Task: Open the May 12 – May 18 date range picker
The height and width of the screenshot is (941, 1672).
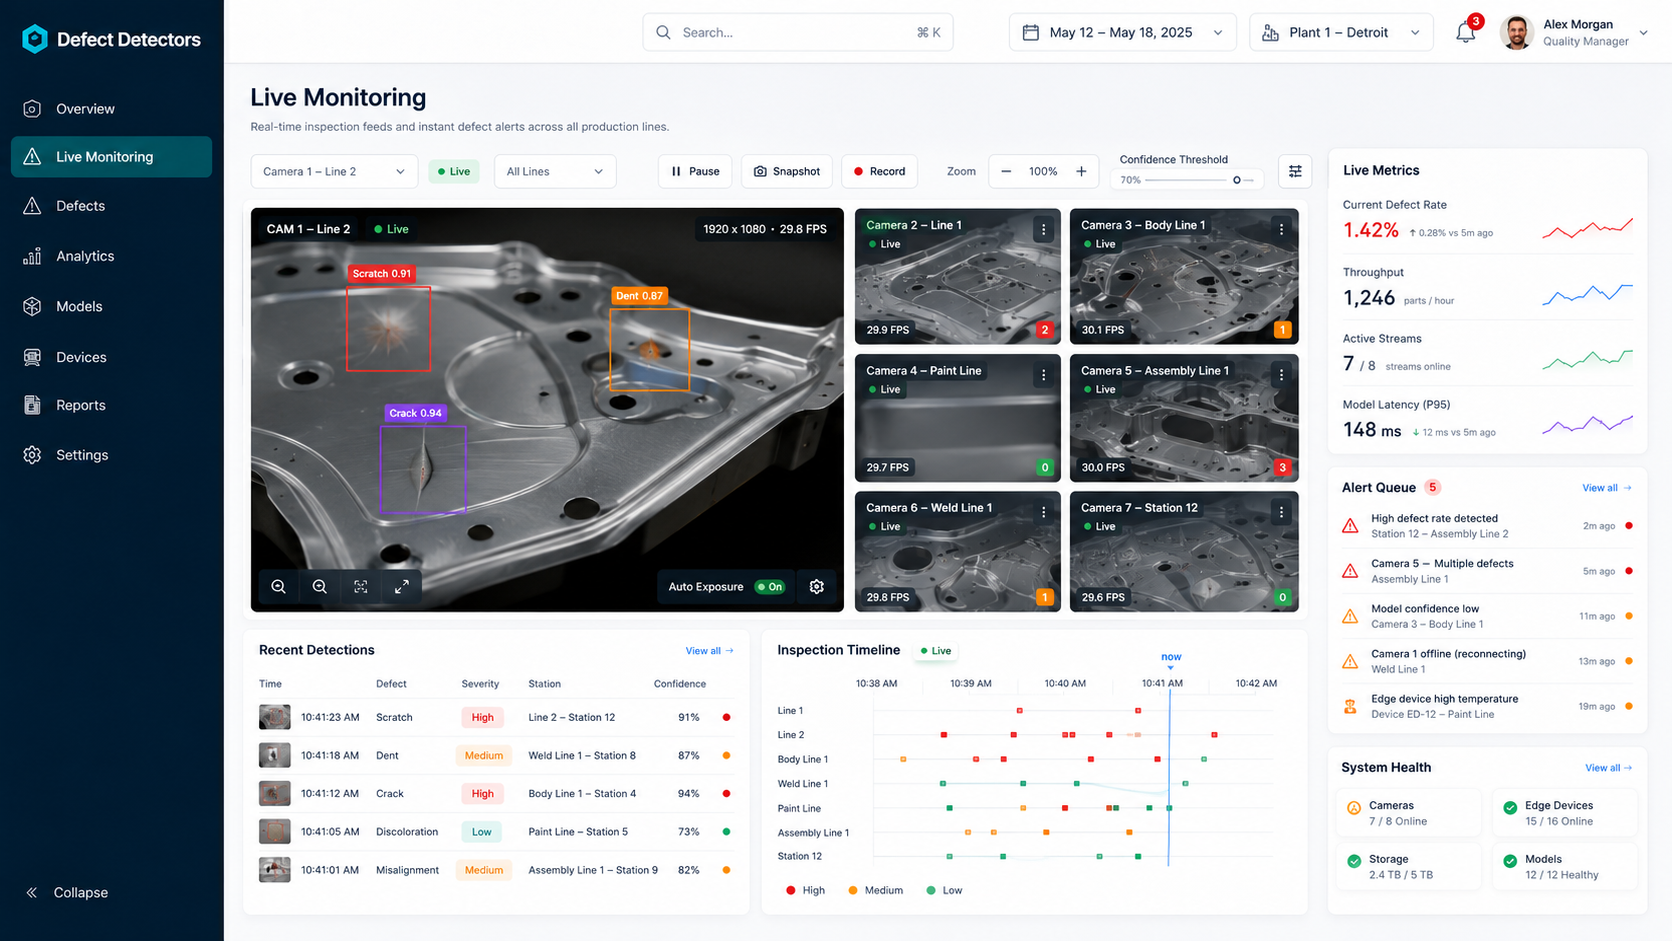Action: point(1122,32)
